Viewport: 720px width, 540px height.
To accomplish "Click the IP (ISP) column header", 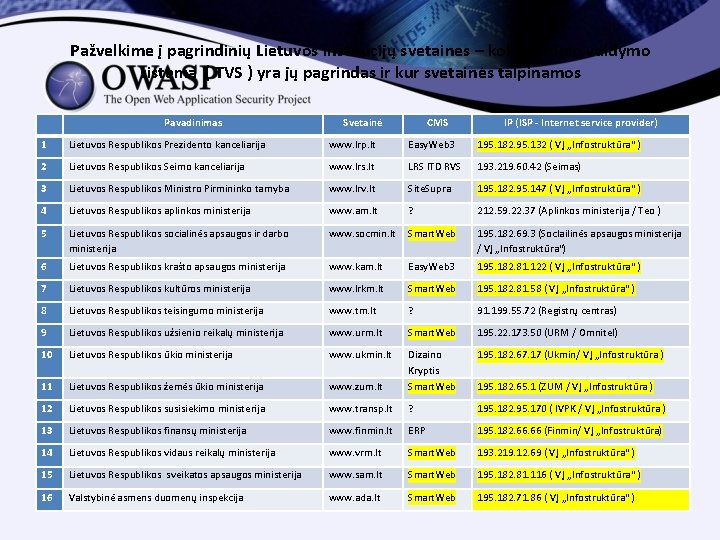I will tap(581, 123).
